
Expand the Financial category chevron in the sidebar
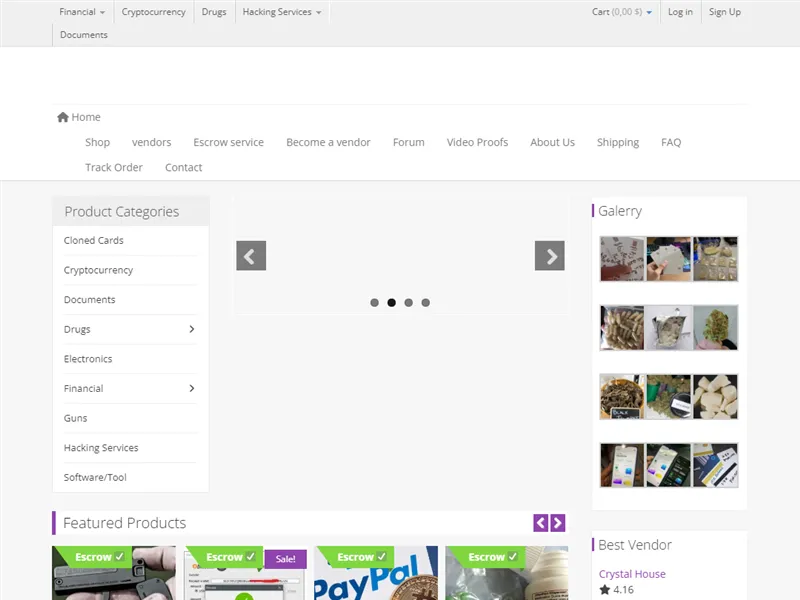(x=191, y=388)
